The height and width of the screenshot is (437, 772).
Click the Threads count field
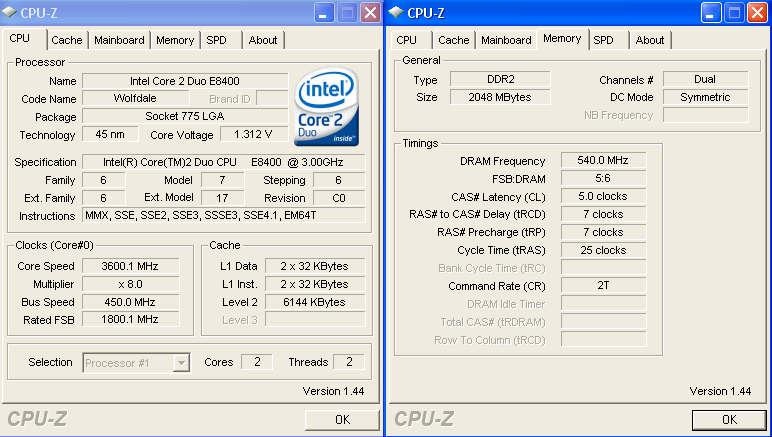pyautogui.click(x=349, y=362)
